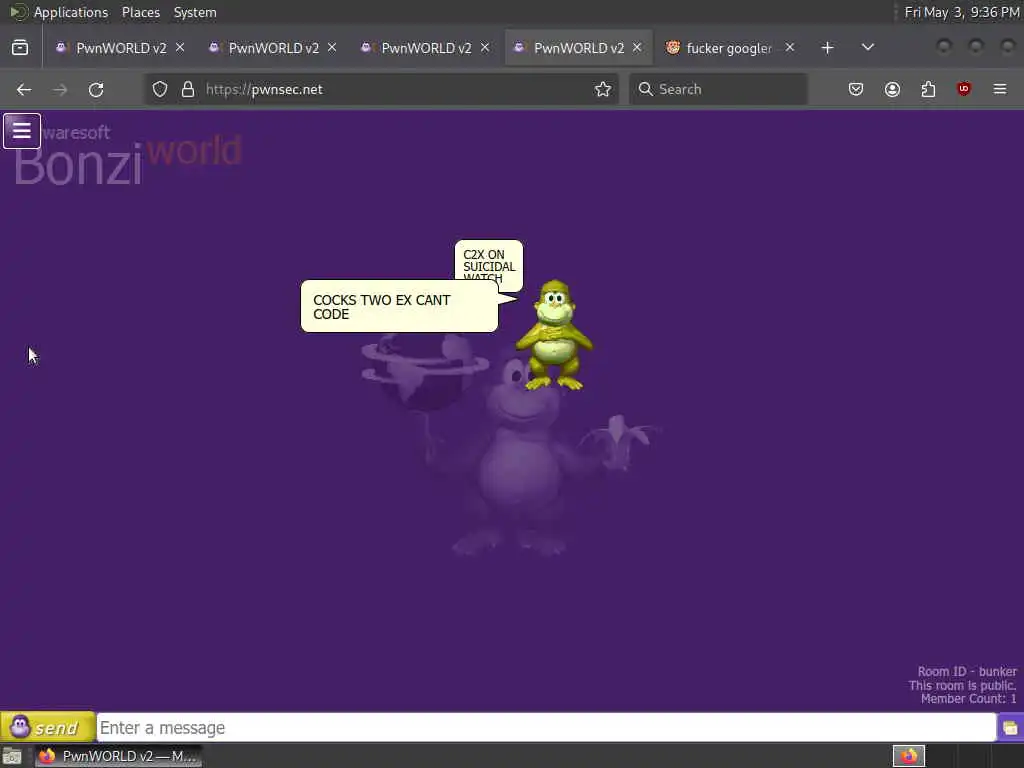Click the forward navigation arrow
The width and height of the screenshot is (1024, 768).
point(60,89)
